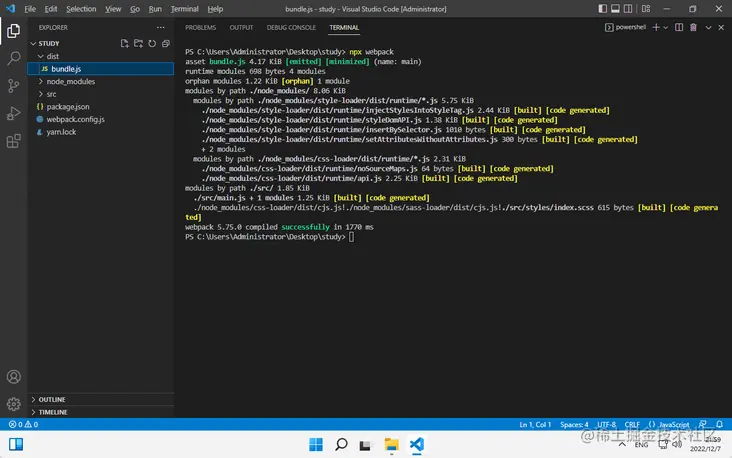Viewport: 732px width, 458px height.
Task: Expand the TIMELINE section
Action: [x=101, y=412]
